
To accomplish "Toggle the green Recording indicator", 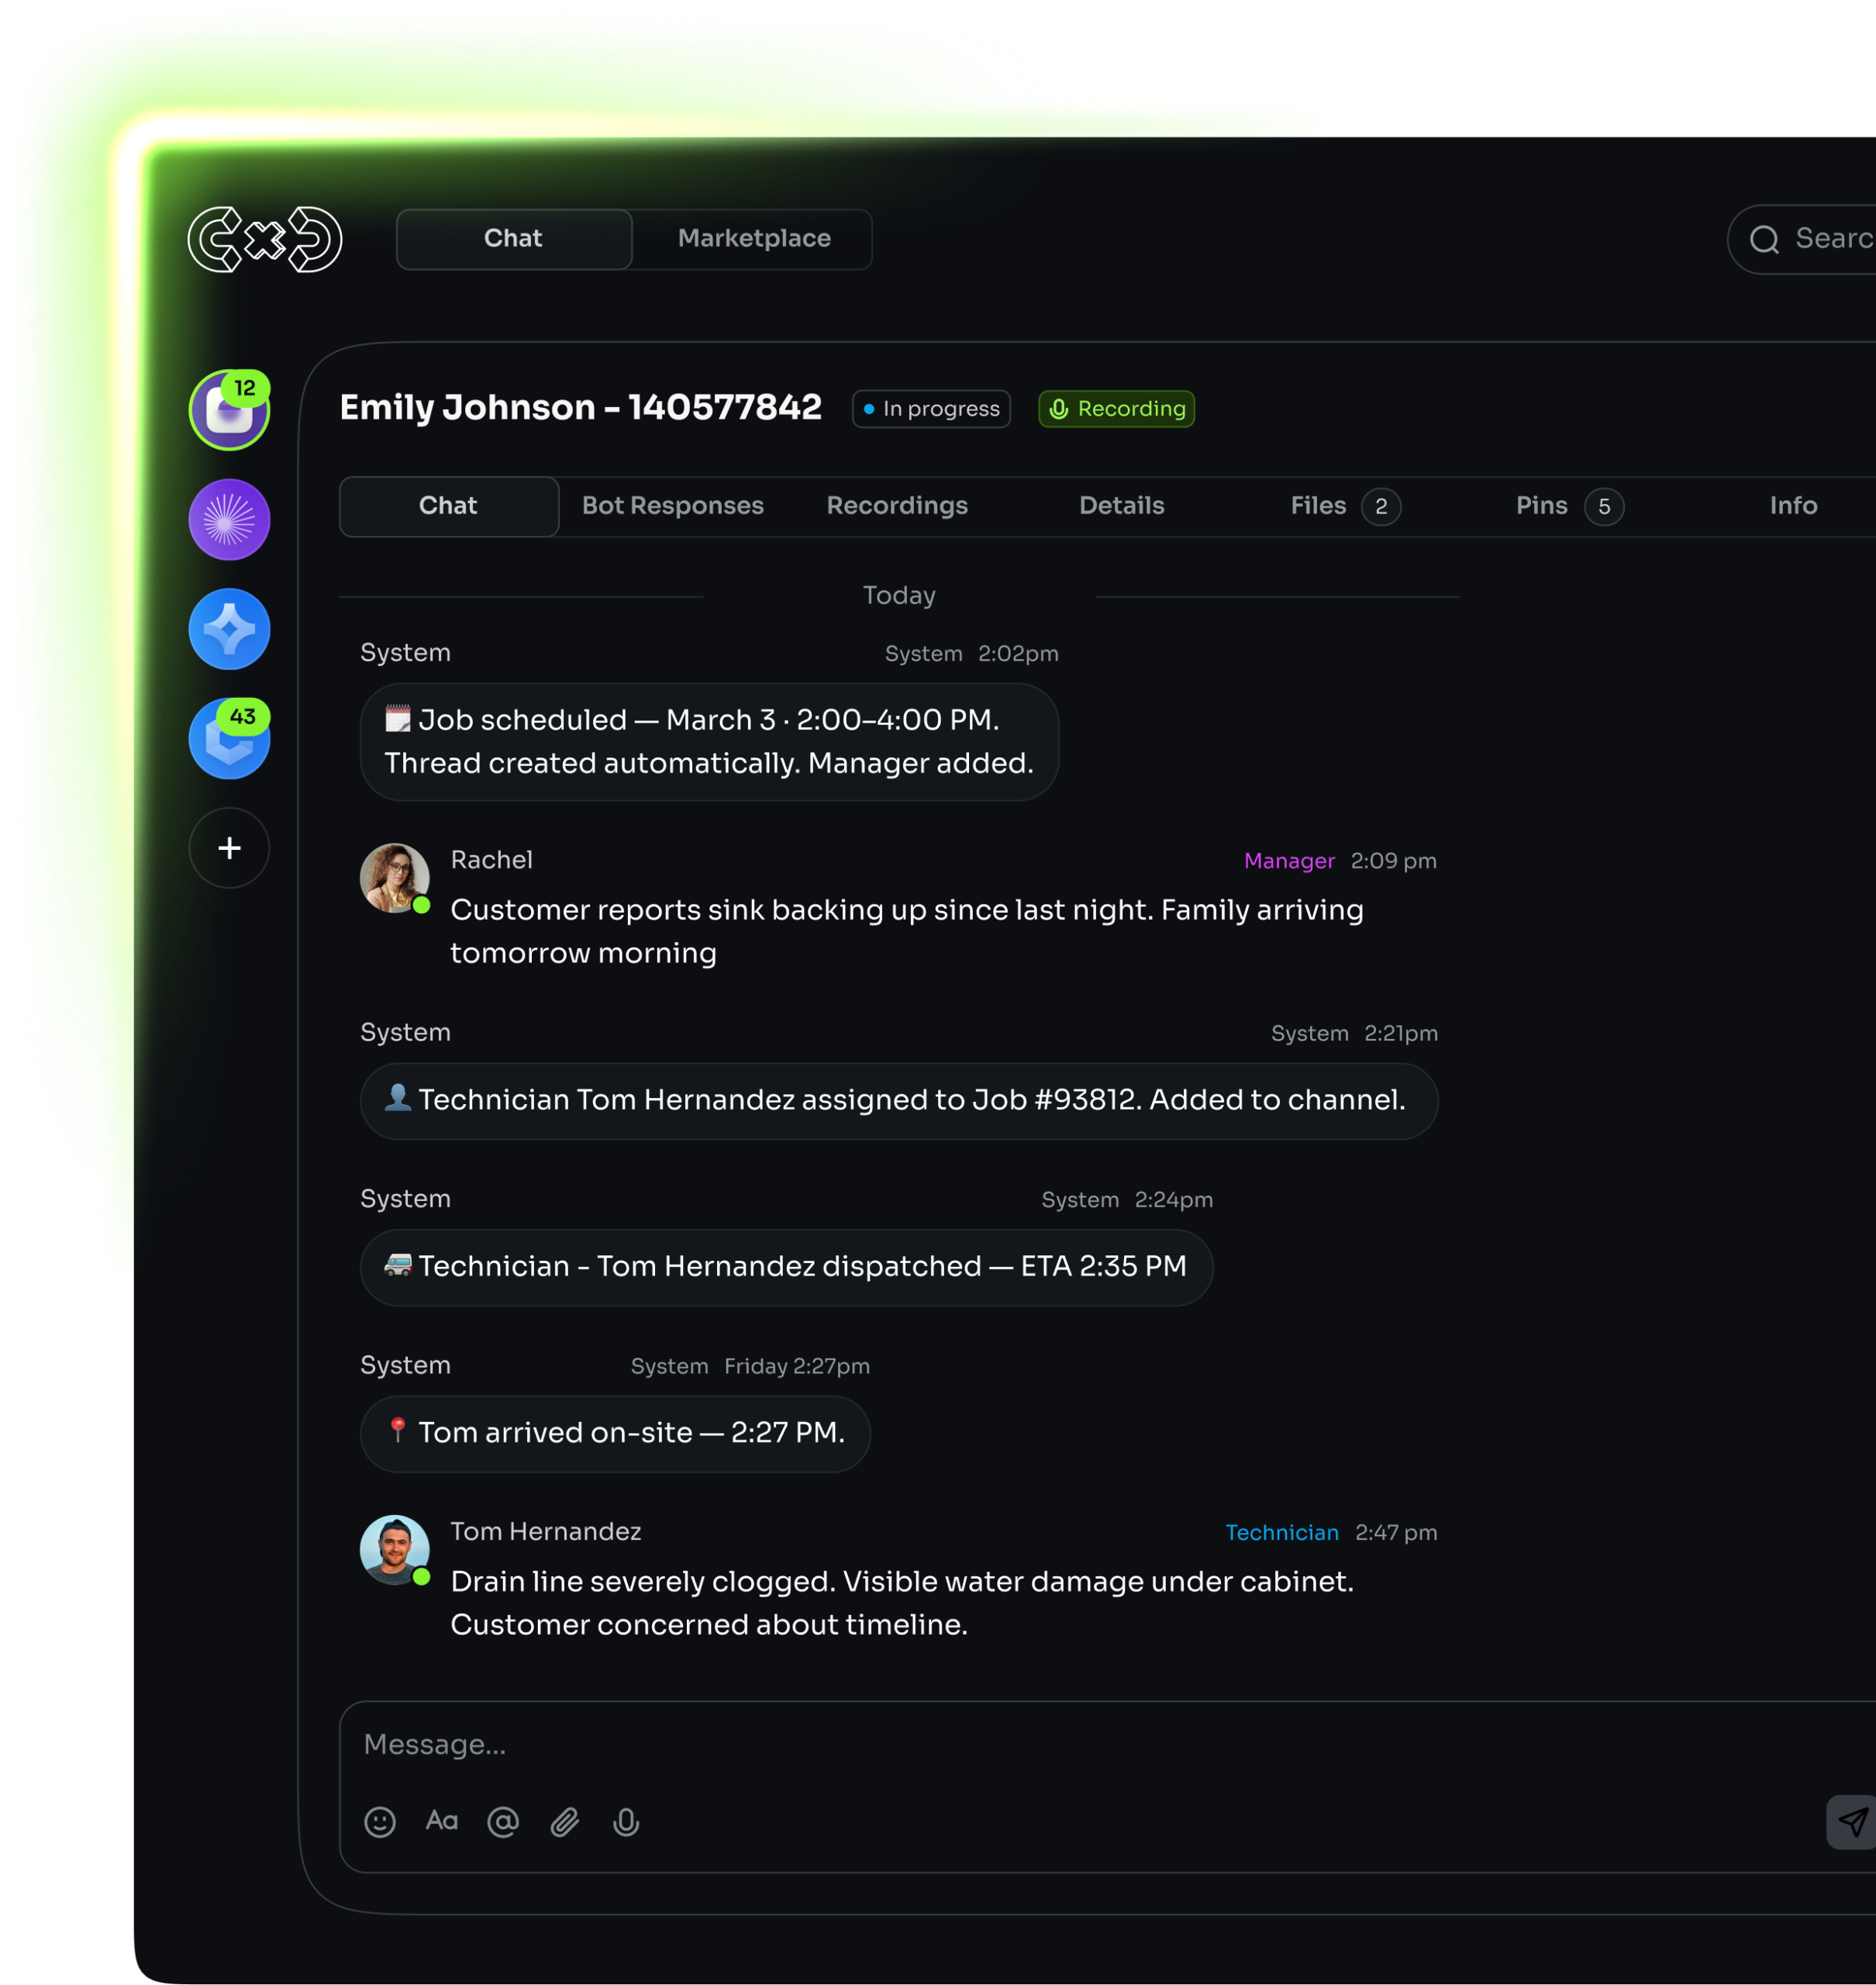I will click(1116, 409).
